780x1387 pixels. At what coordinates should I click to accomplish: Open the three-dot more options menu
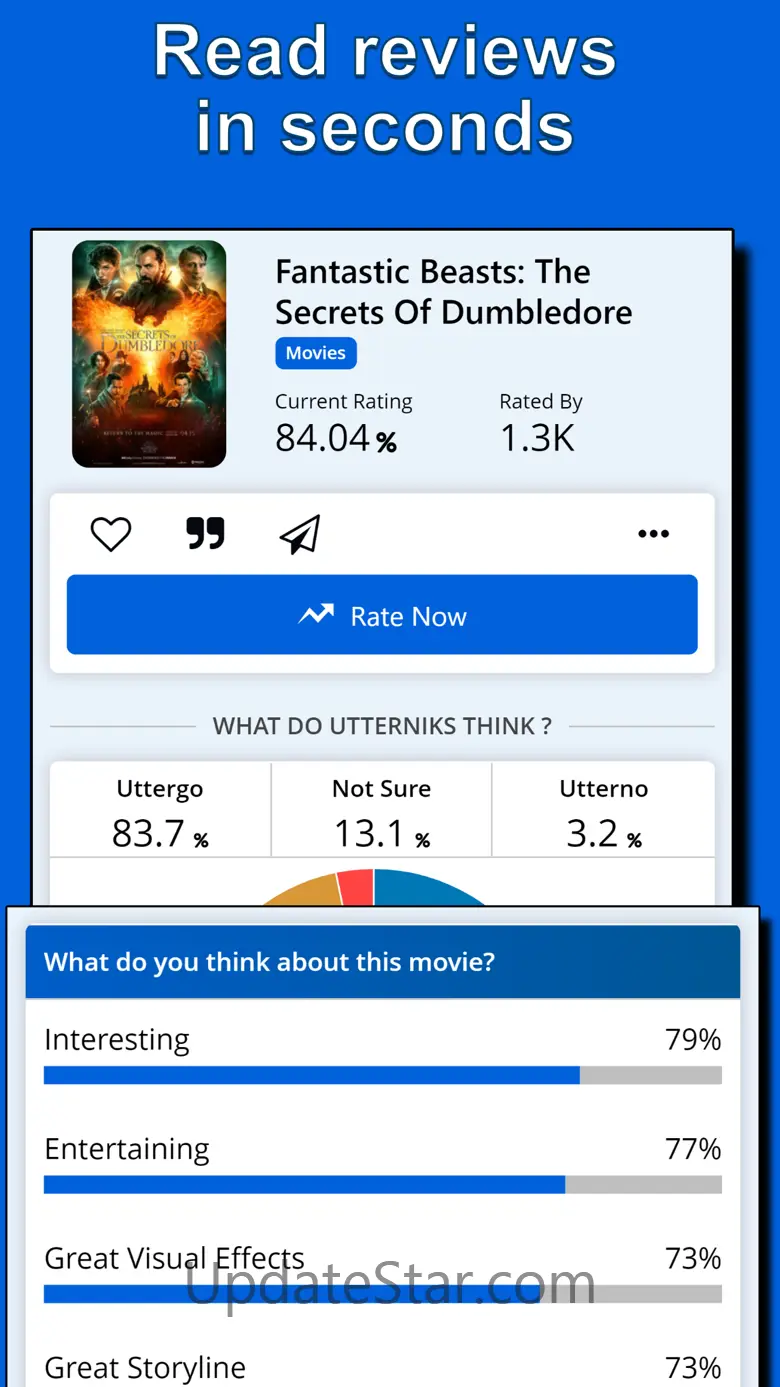point(653,534)
